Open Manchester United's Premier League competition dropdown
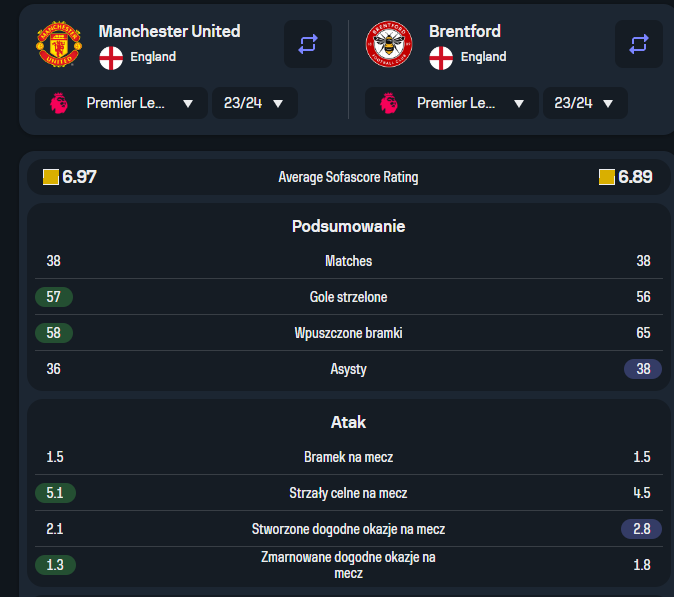 [121, 103]
